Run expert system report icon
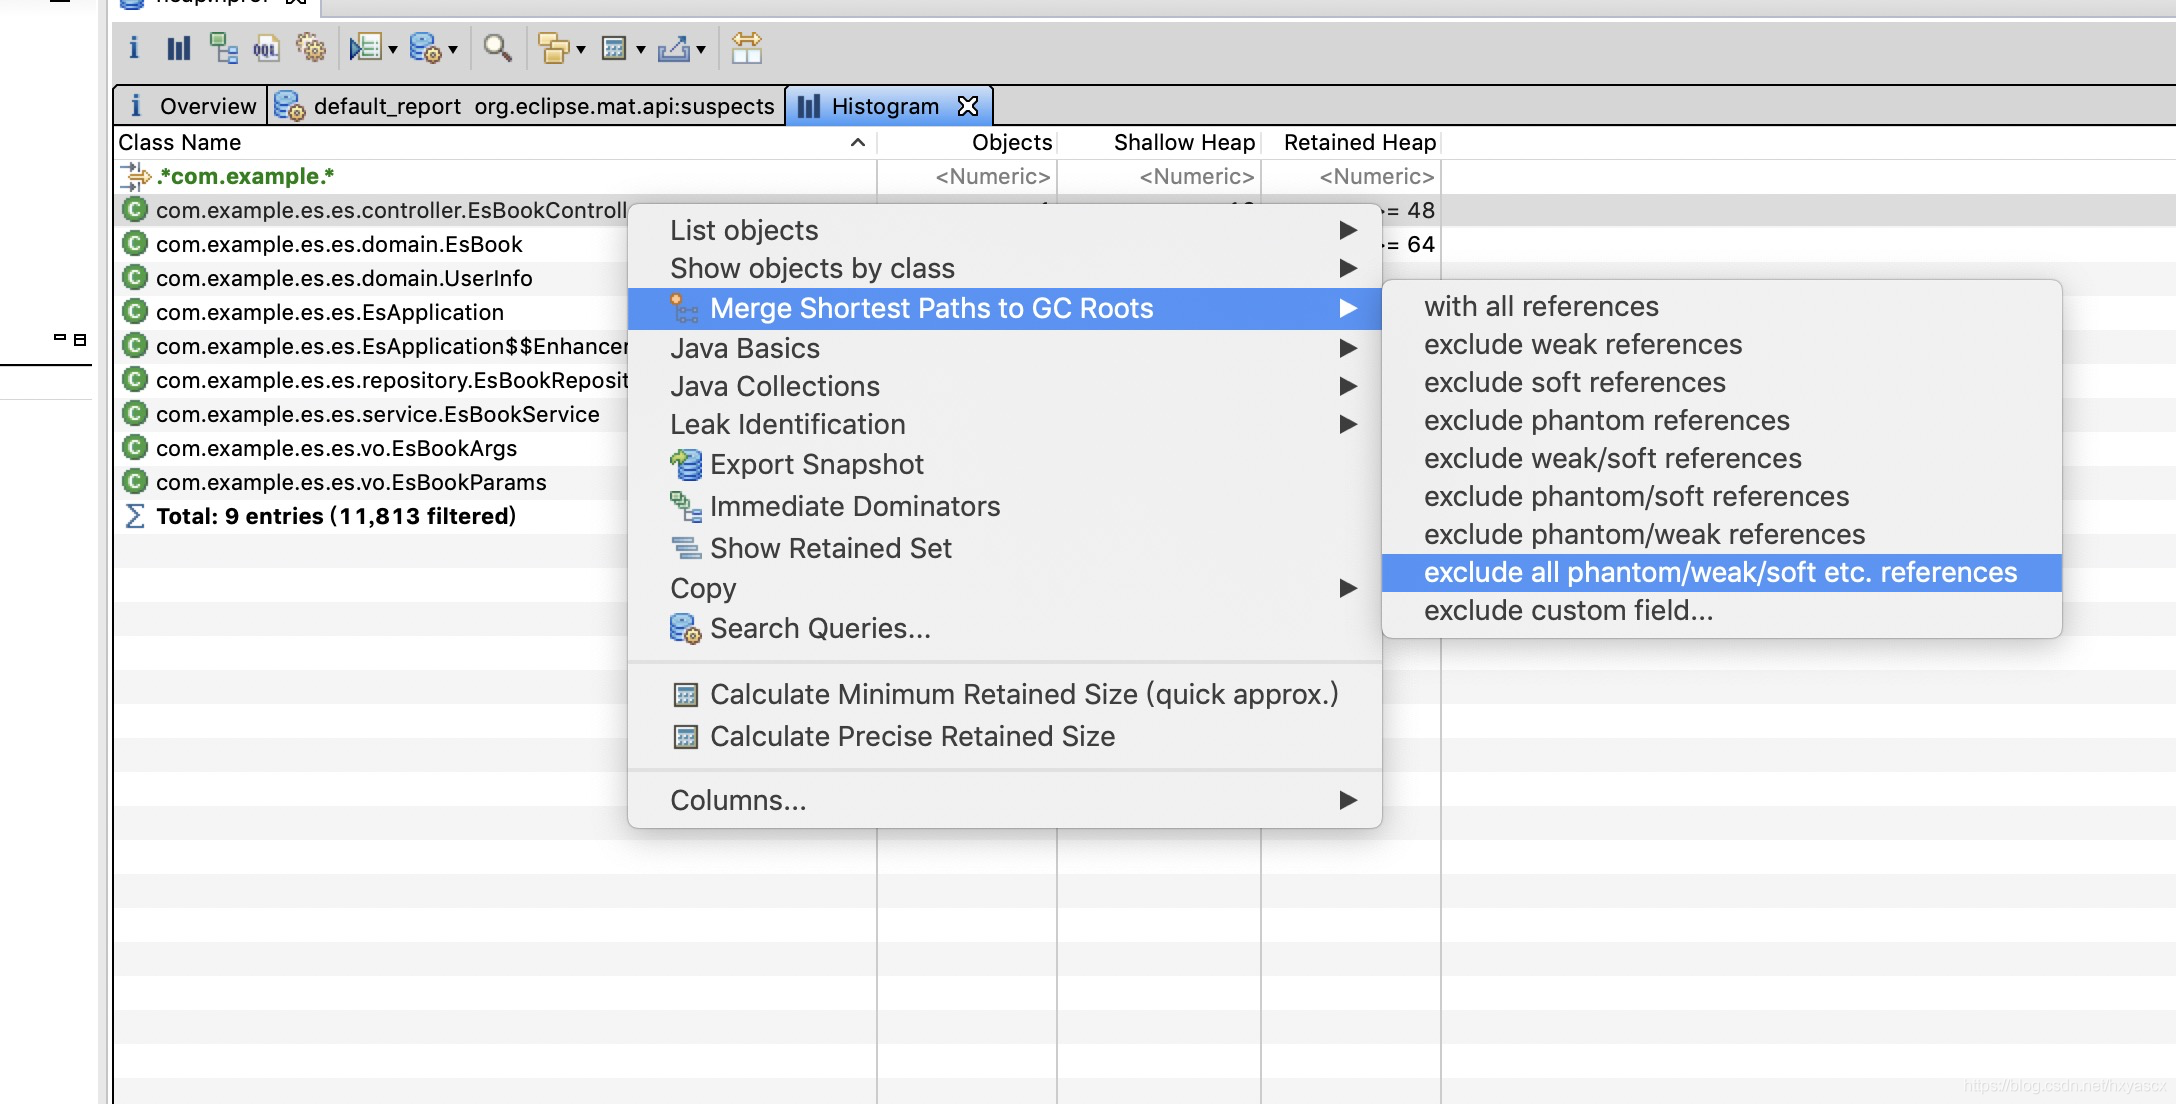2176x1104 pixels. click(366, 47)
